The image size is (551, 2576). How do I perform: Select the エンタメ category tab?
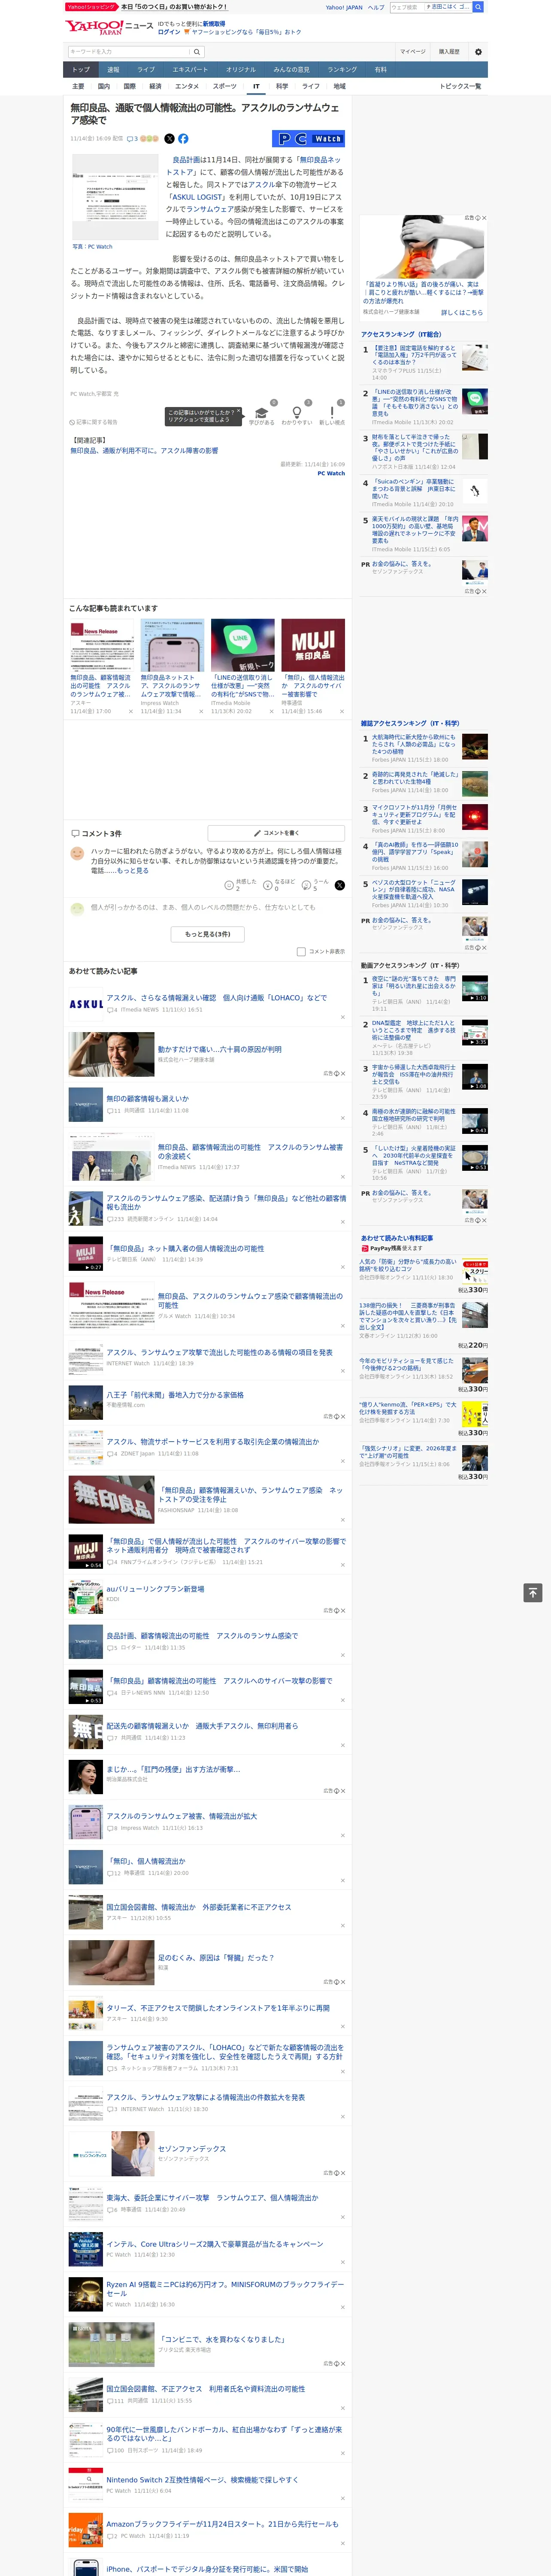point(187,86)
